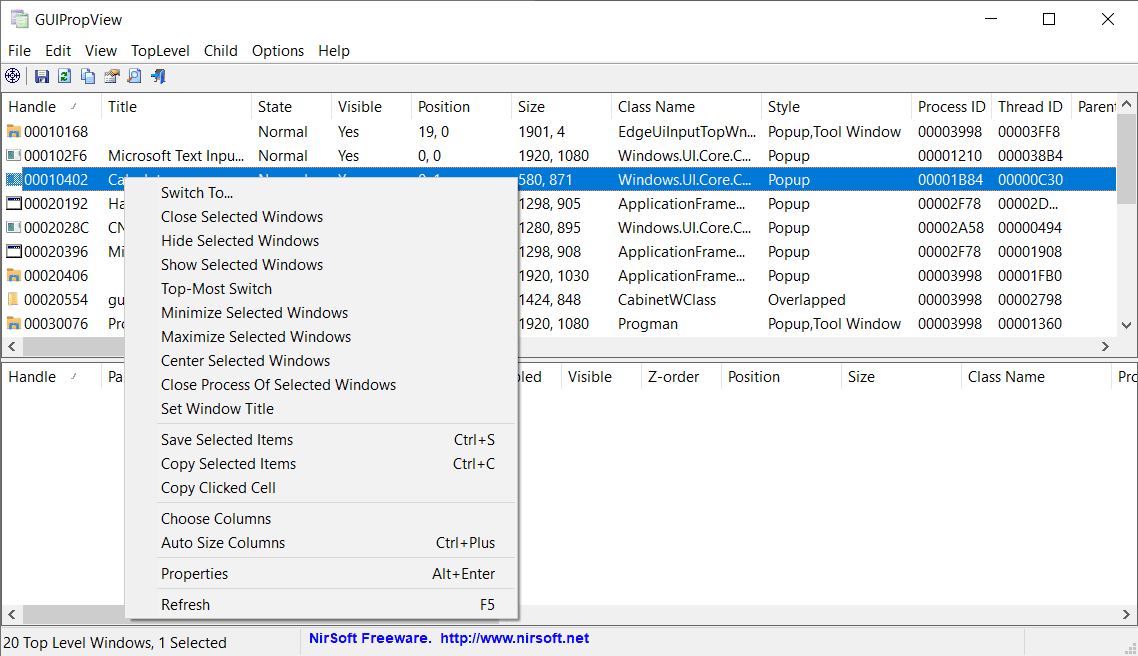Click the icon beside handle 00010168
Screen dimensions: 1138x656
[x=13, y=131]
